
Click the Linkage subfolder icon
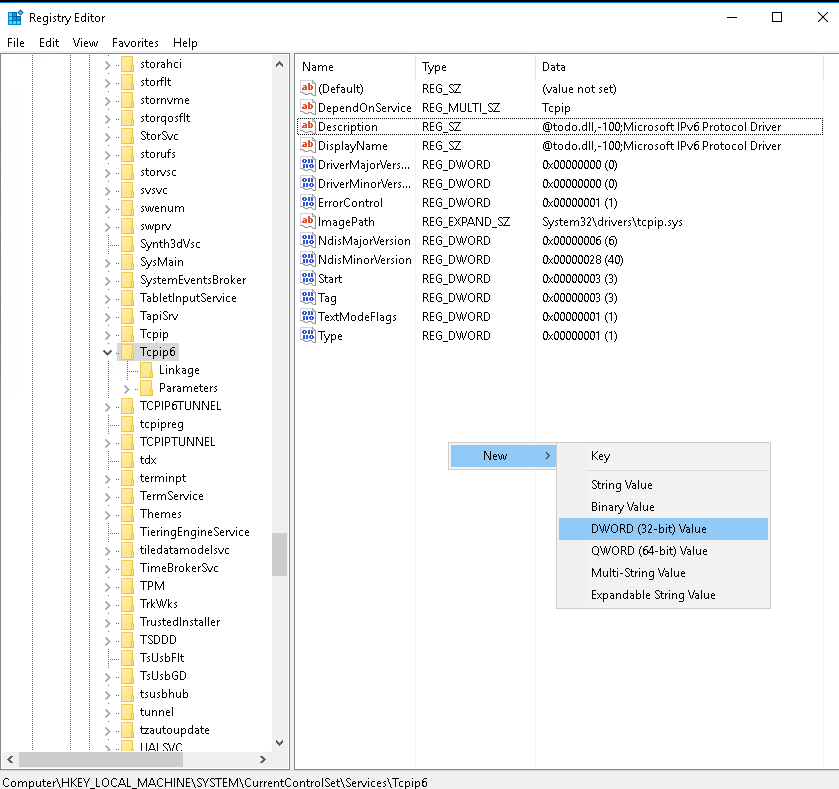146,370
